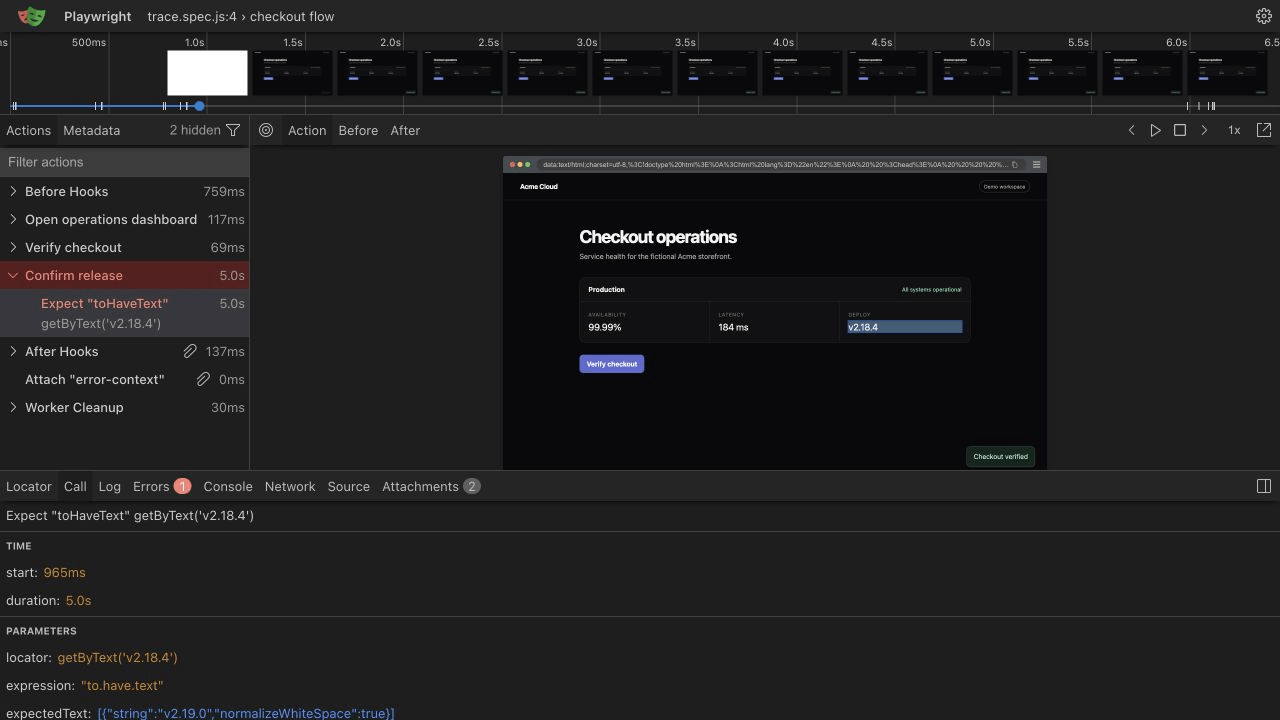Click the Attach error-context paperclip icon
The height and width of the screenshot is (720, 1280).
pyautogui.click(x=203, y=379)
